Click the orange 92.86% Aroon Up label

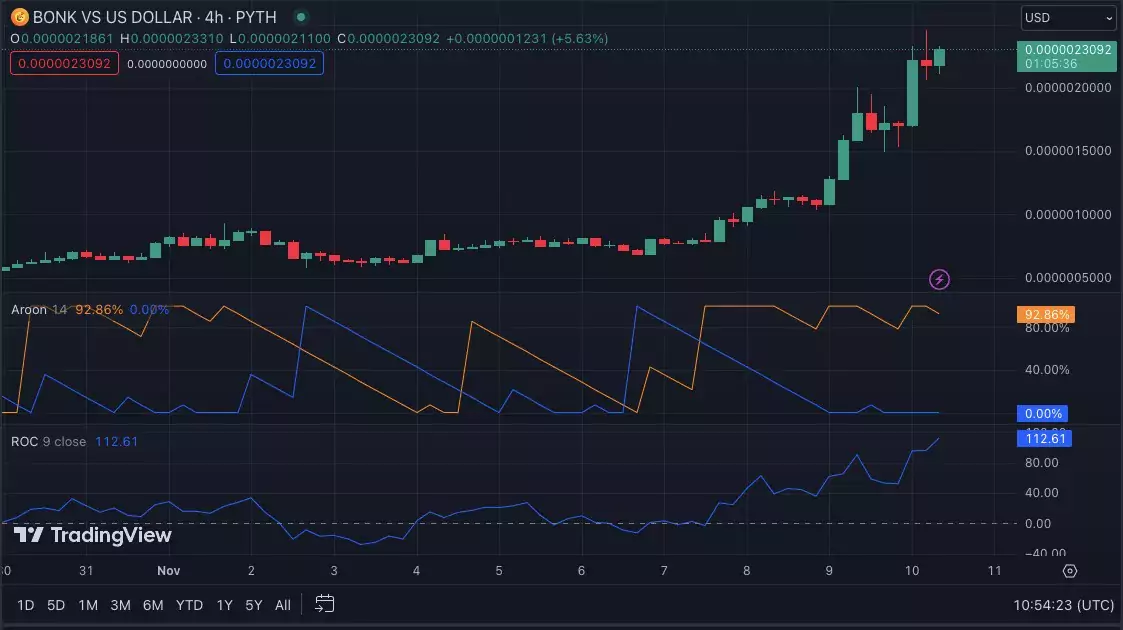1046,314
